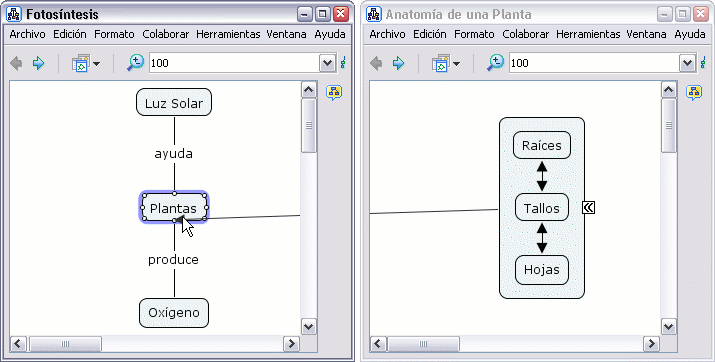Viewport: 715px width, 362px height.
Task: Click the Fotosíntesis vertical scrollbar down arrow
Action: pos(309,326)
